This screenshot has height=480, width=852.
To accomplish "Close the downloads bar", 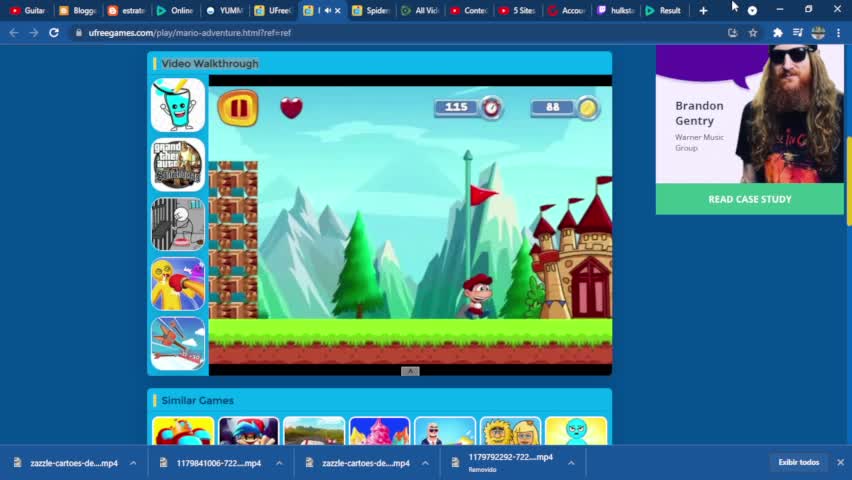I will (x=841, y=462).
